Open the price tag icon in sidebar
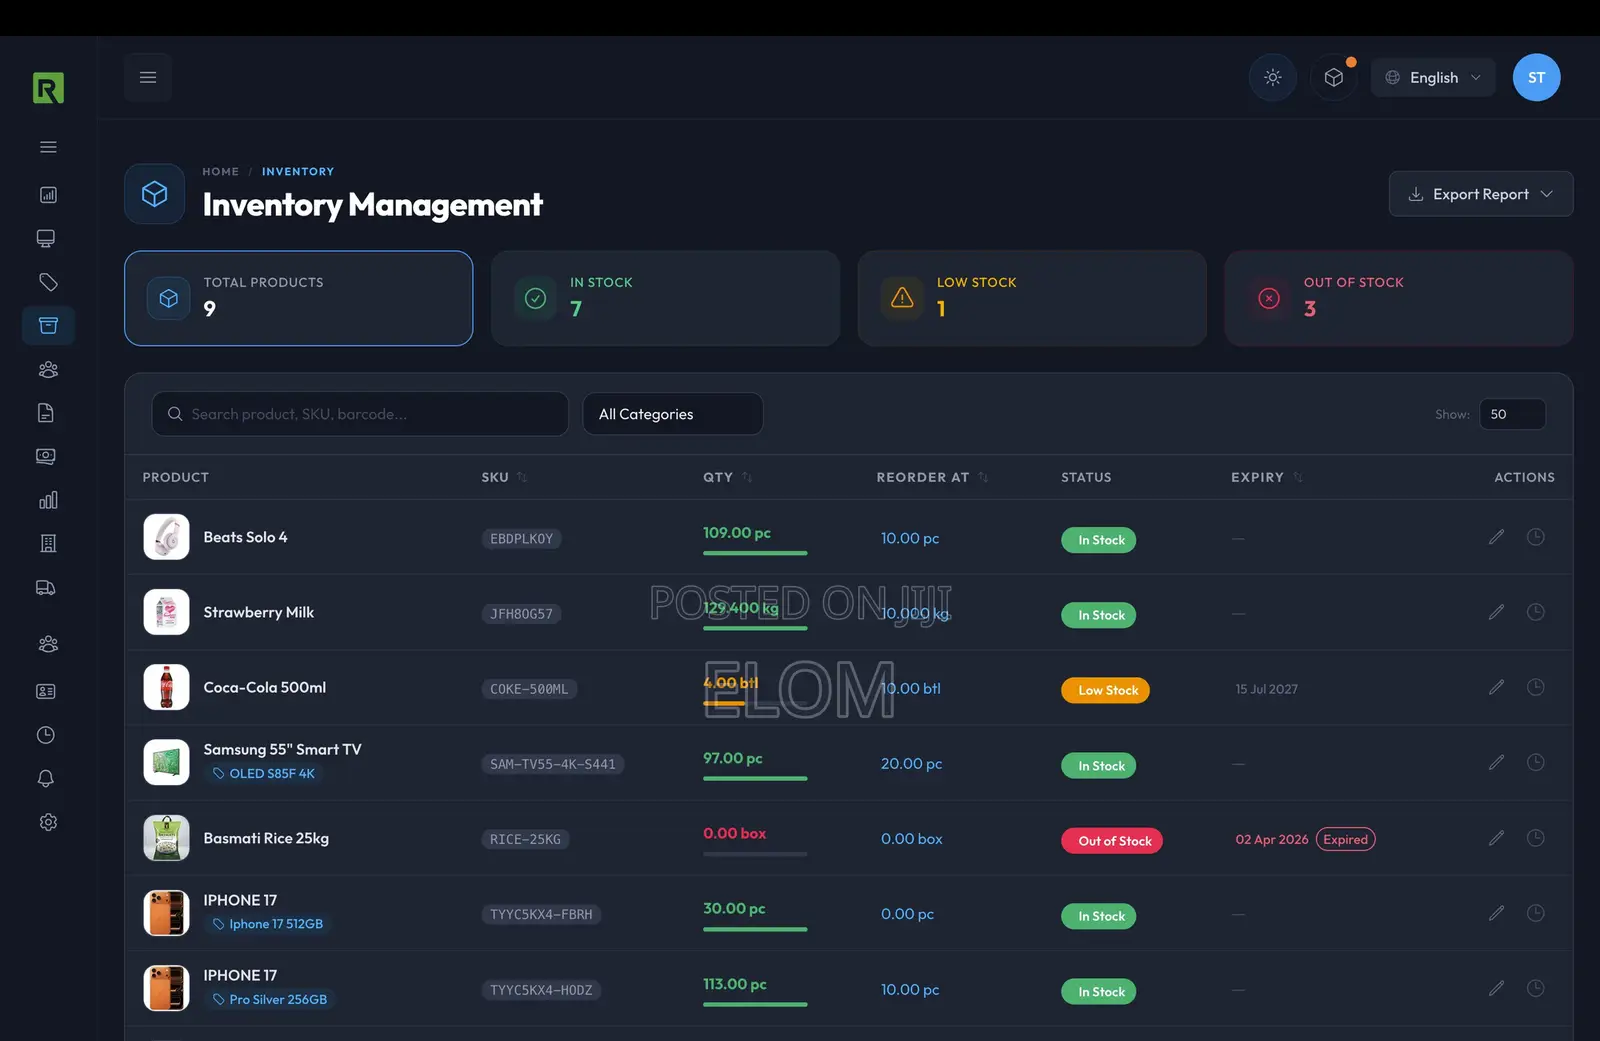Image resolution: width=1600 pixels, height=1041 pixels. [48, 282]
